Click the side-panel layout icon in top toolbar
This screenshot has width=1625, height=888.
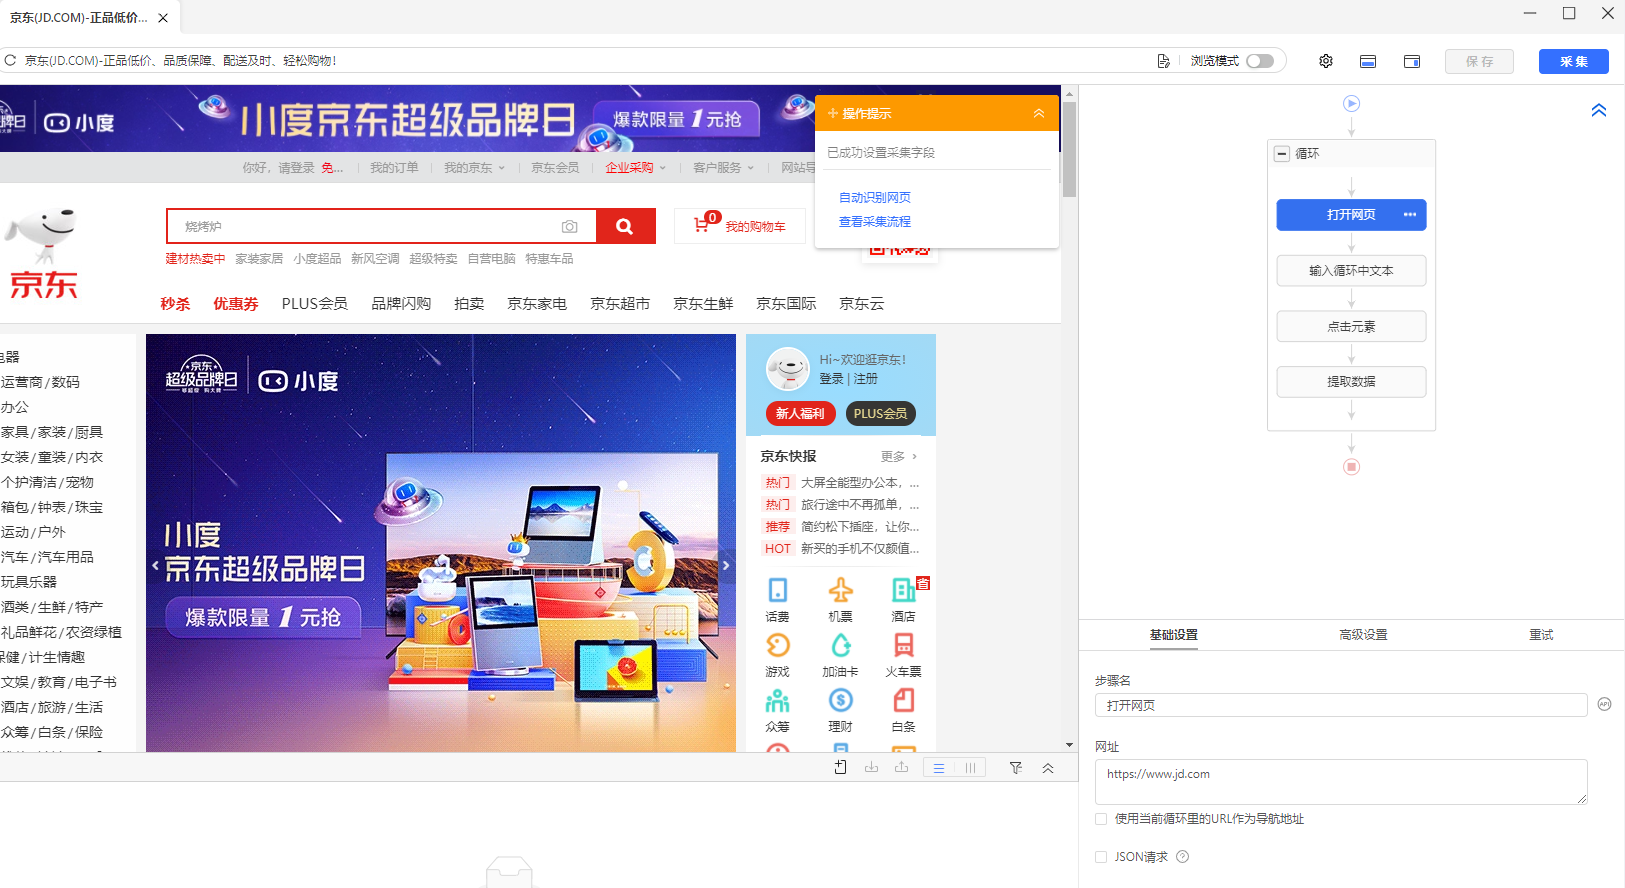point(1412,62)
